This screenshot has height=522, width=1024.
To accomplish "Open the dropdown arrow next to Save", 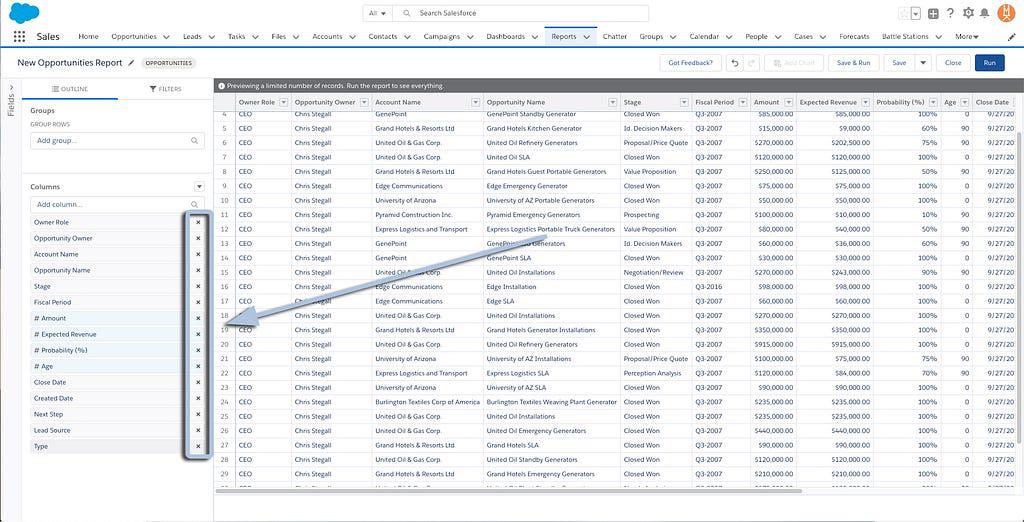I will tap(923, 63).
